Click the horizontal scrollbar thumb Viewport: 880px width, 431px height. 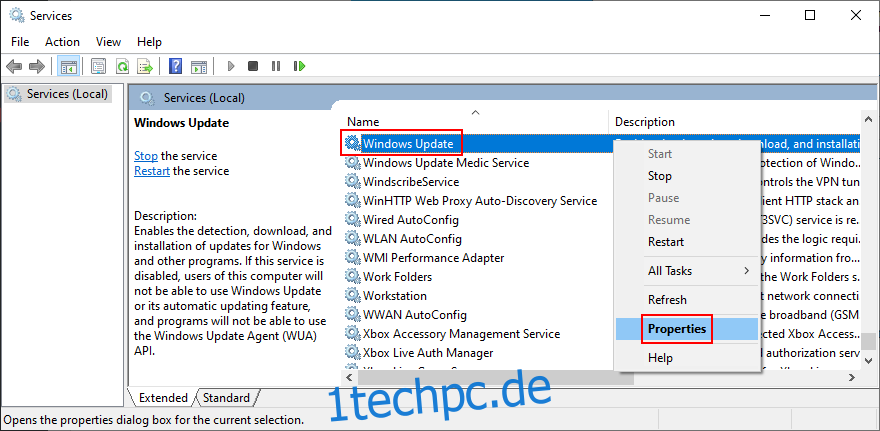pyautogui.click(x=494, y=377)
